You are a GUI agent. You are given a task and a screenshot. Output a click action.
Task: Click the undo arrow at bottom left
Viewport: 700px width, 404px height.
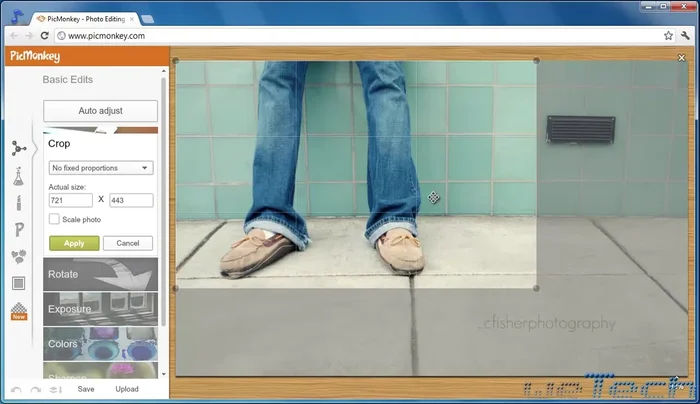coord(16,389)
